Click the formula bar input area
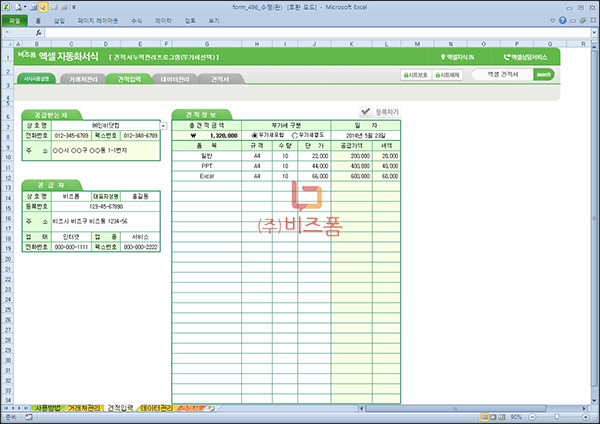The height and width of the screenshot is (424, 600). [318, 33]
